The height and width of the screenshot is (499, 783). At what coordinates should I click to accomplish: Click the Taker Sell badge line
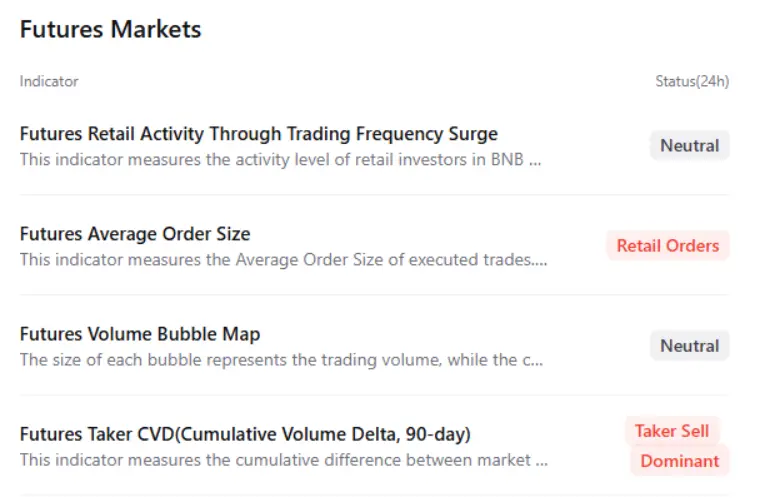(672, 431)
